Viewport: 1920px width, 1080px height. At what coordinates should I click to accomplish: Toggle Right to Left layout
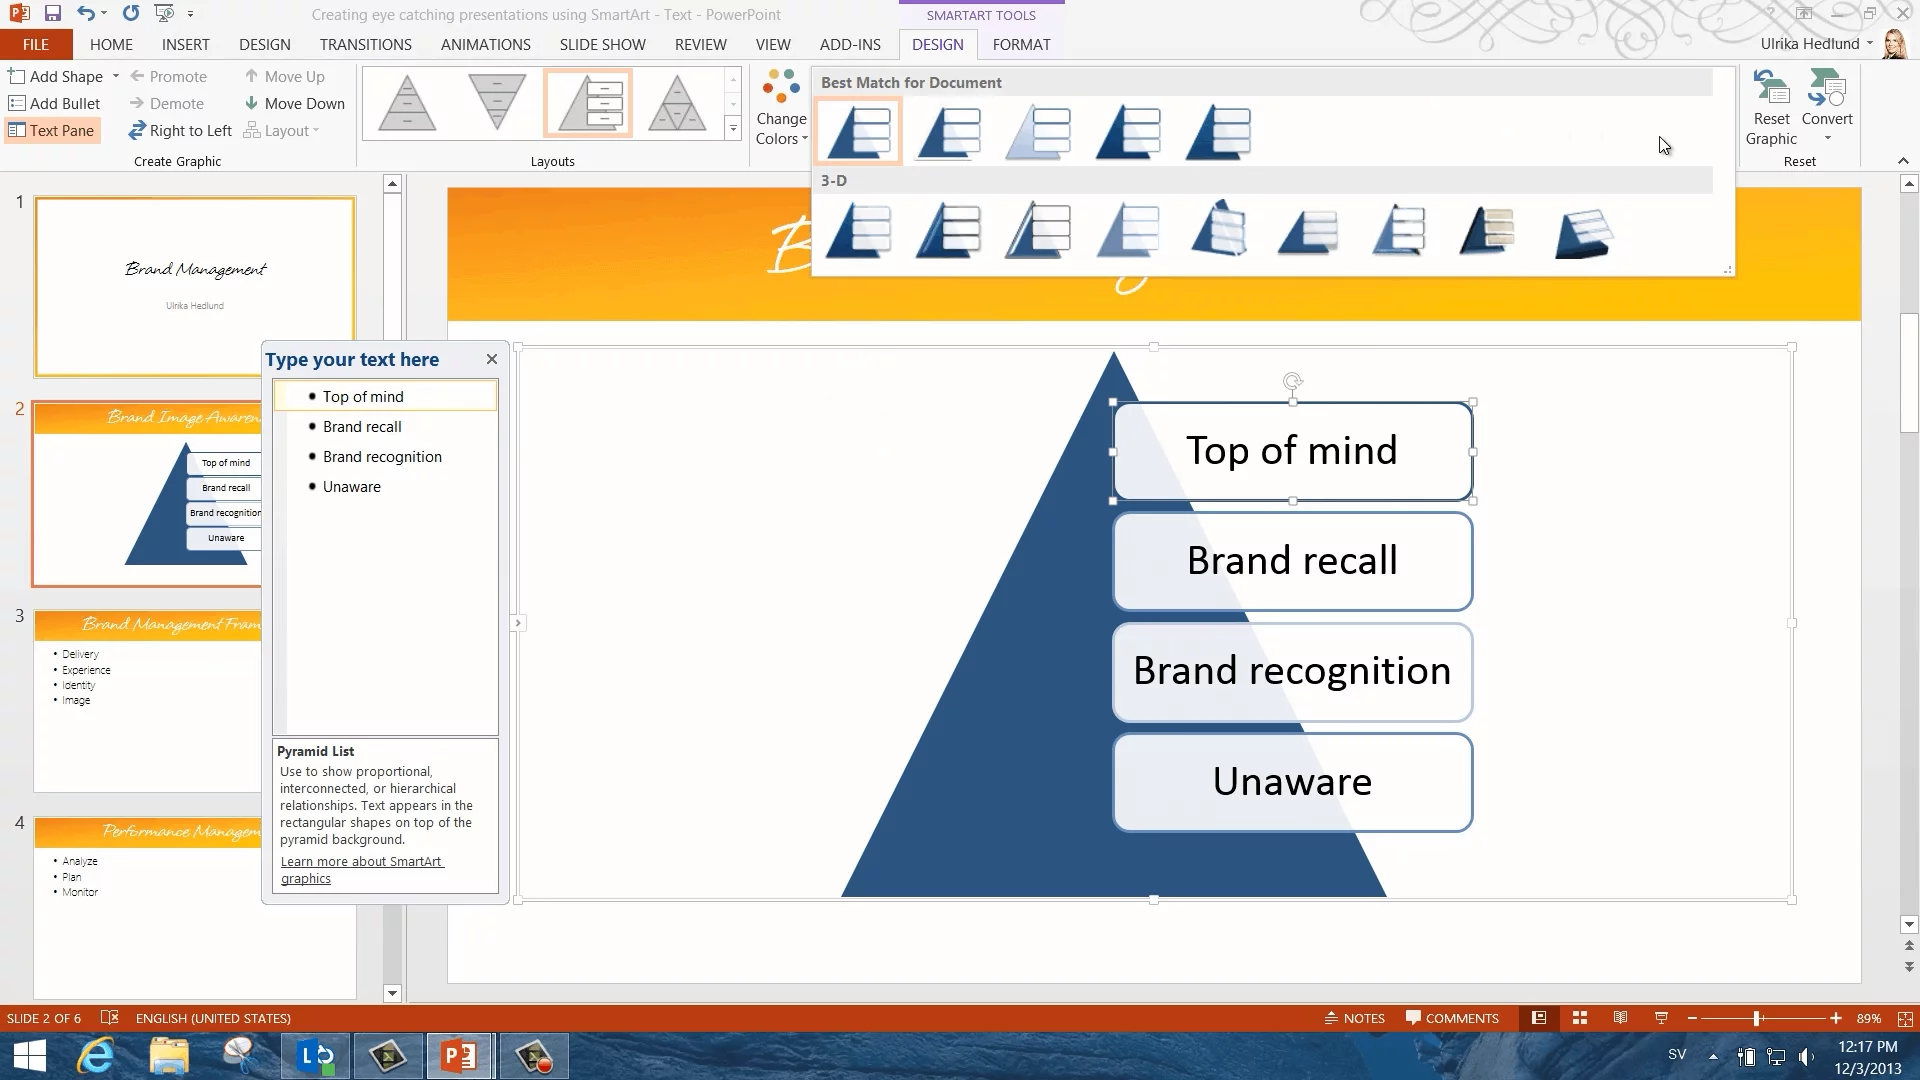pyautogui.click(x=180, y=130)
